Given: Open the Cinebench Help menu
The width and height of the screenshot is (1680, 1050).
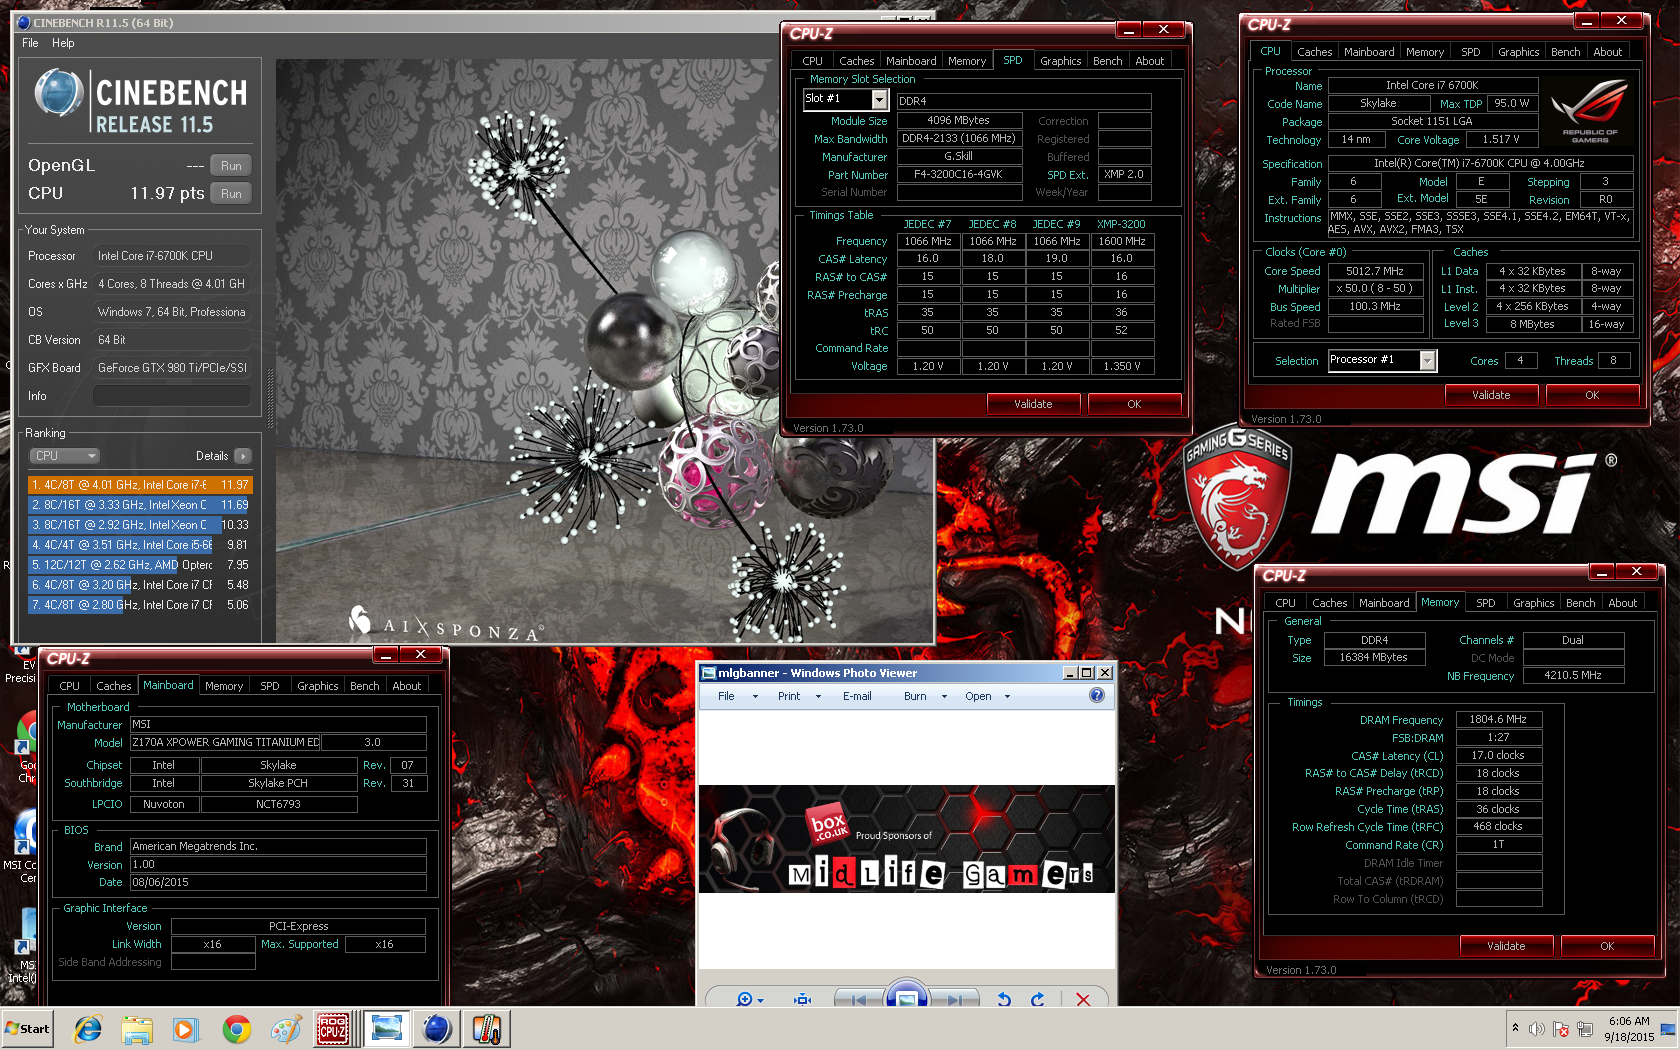Looking at the screenshot, I should [63, 43].
